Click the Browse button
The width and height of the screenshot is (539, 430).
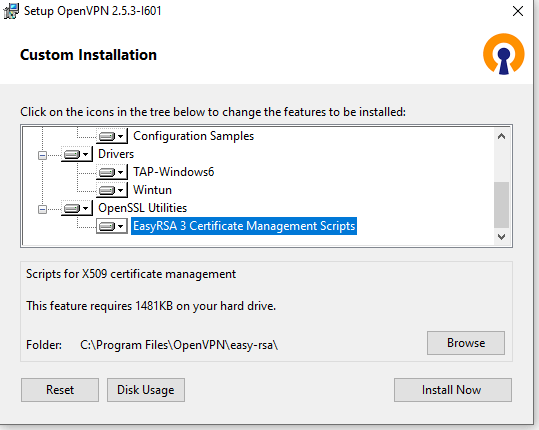point(466,343)
